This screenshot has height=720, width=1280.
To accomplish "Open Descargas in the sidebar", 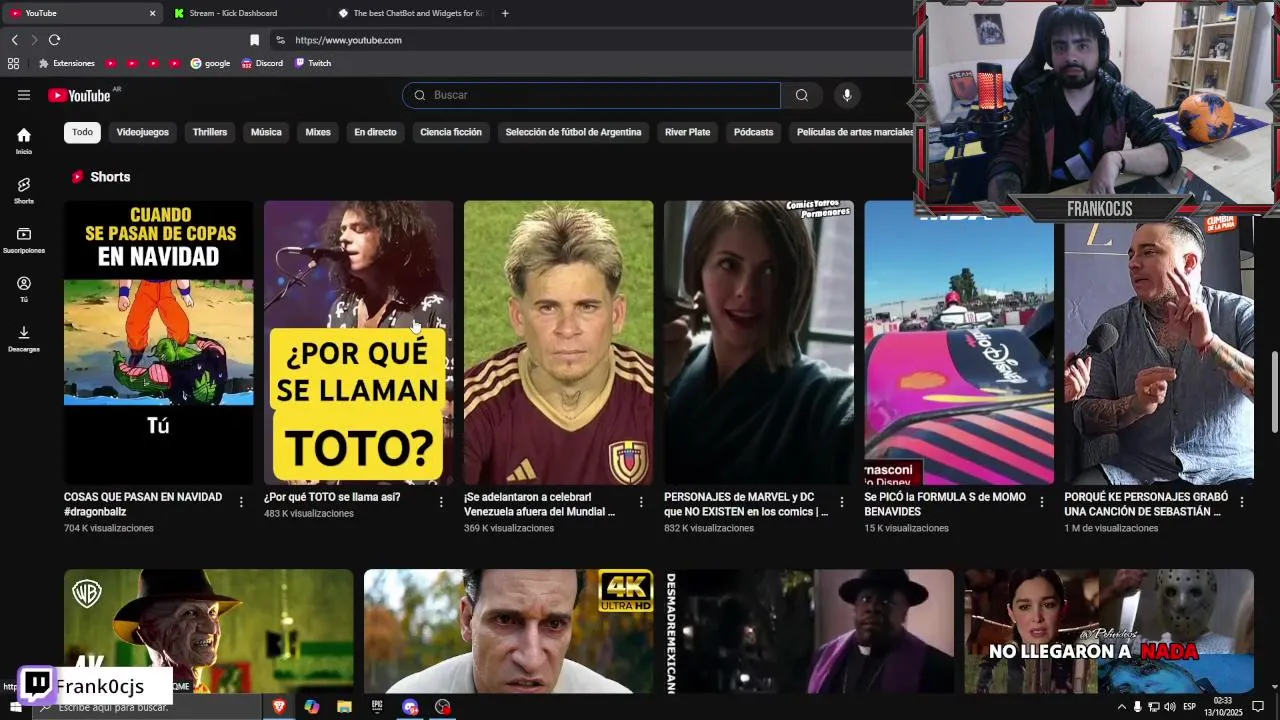I will pyautogui.click(x=24, y=339).
